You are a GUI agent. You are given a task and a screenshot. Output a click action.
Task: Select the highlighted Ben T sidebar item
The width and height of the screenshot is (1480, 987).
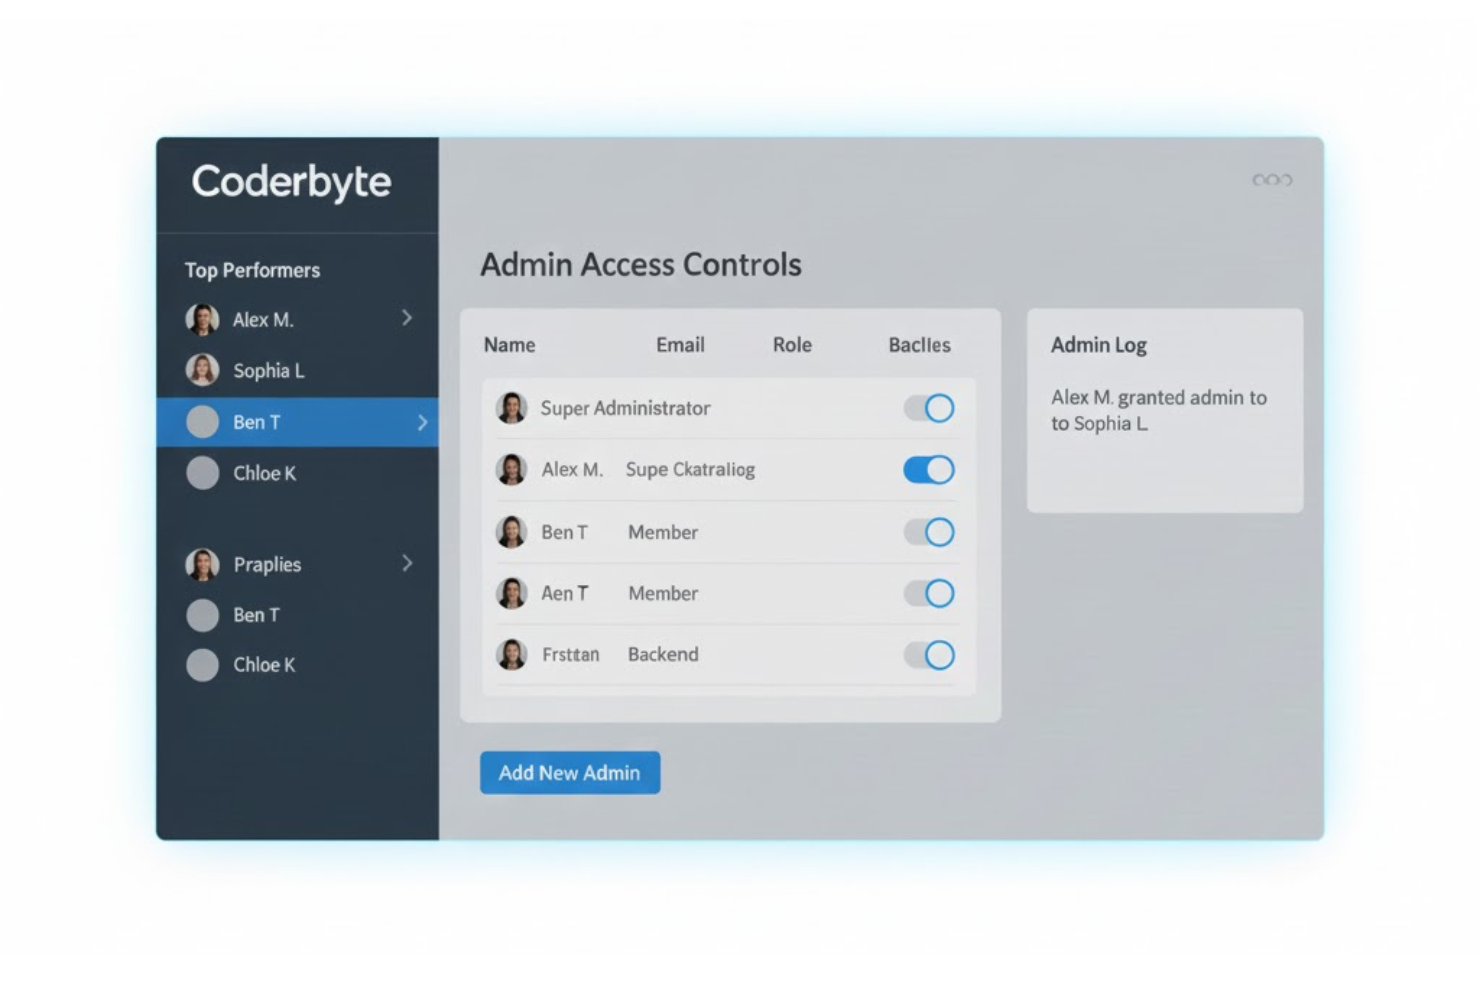(x=297, y=422)
